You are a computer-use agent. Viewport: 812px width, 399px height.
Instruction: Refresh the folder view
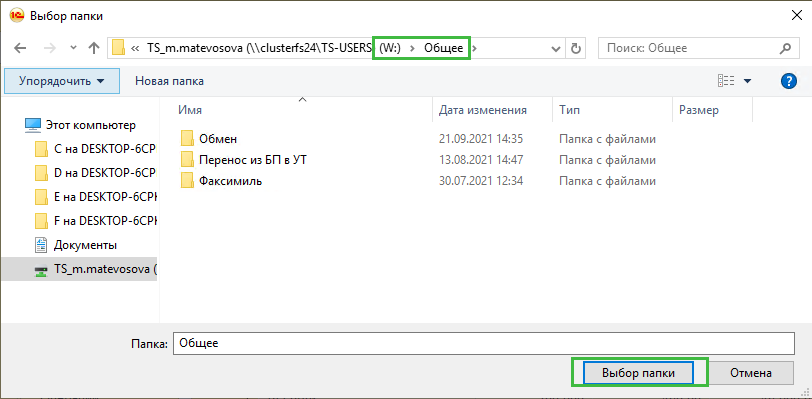[x=575, y=49]
